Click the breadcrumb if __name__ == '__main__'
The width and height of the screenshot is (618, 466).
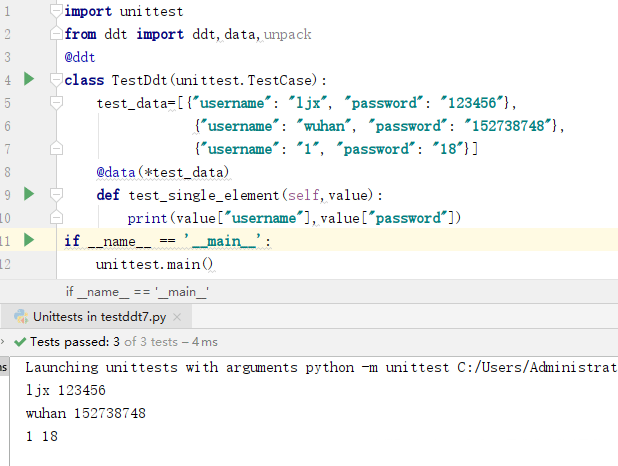136,292
